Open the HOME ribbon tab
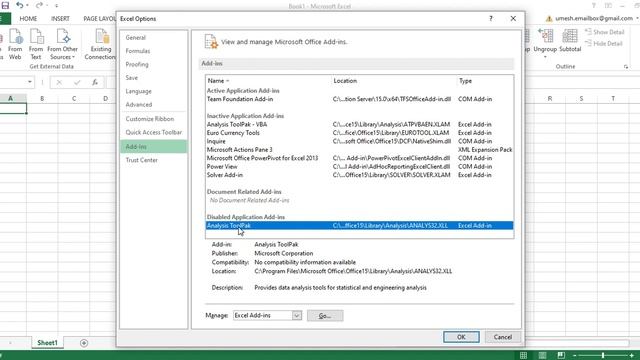The width and height of the screenshot is (640, 360). click(x=28, y=18)
